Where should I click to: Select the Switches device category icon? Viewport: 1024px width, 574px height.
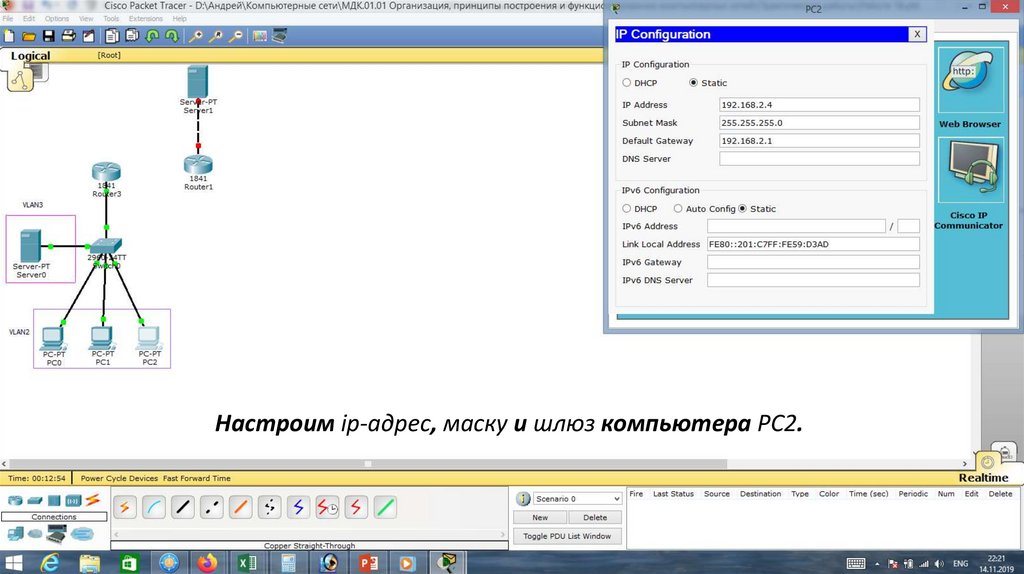tap(35, 501)
